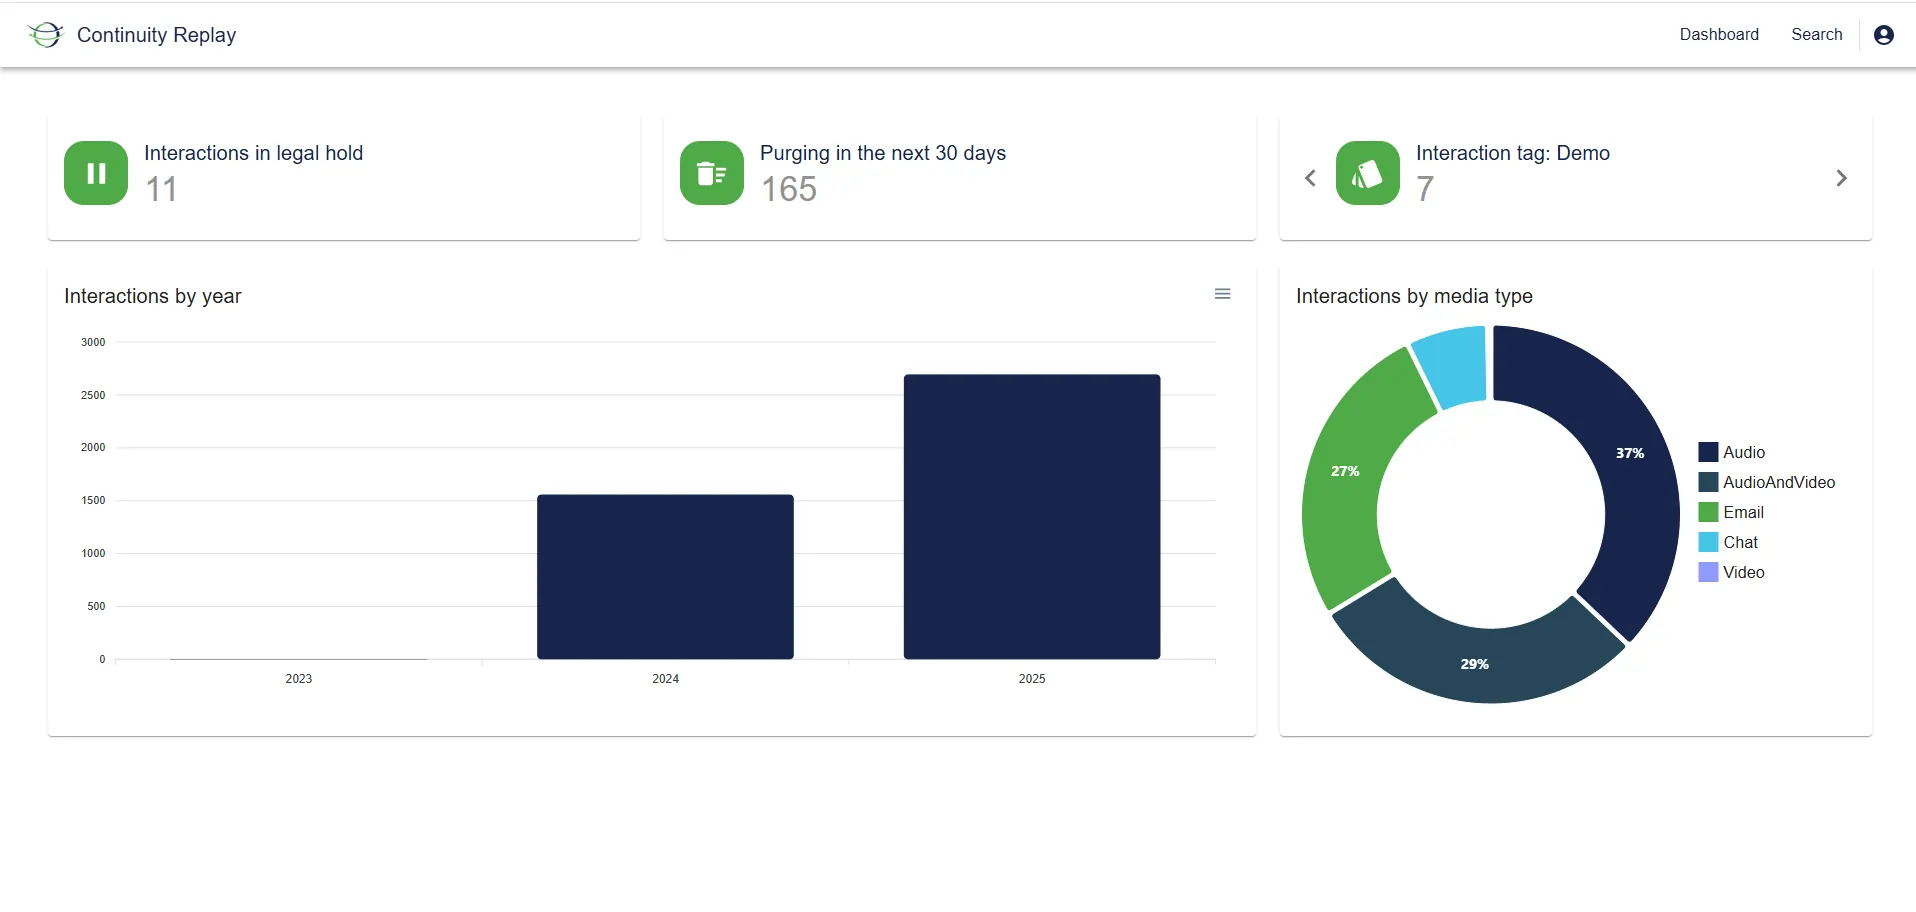
Task: Toggle Email series in the legend
Action: tap(1742, 512)
